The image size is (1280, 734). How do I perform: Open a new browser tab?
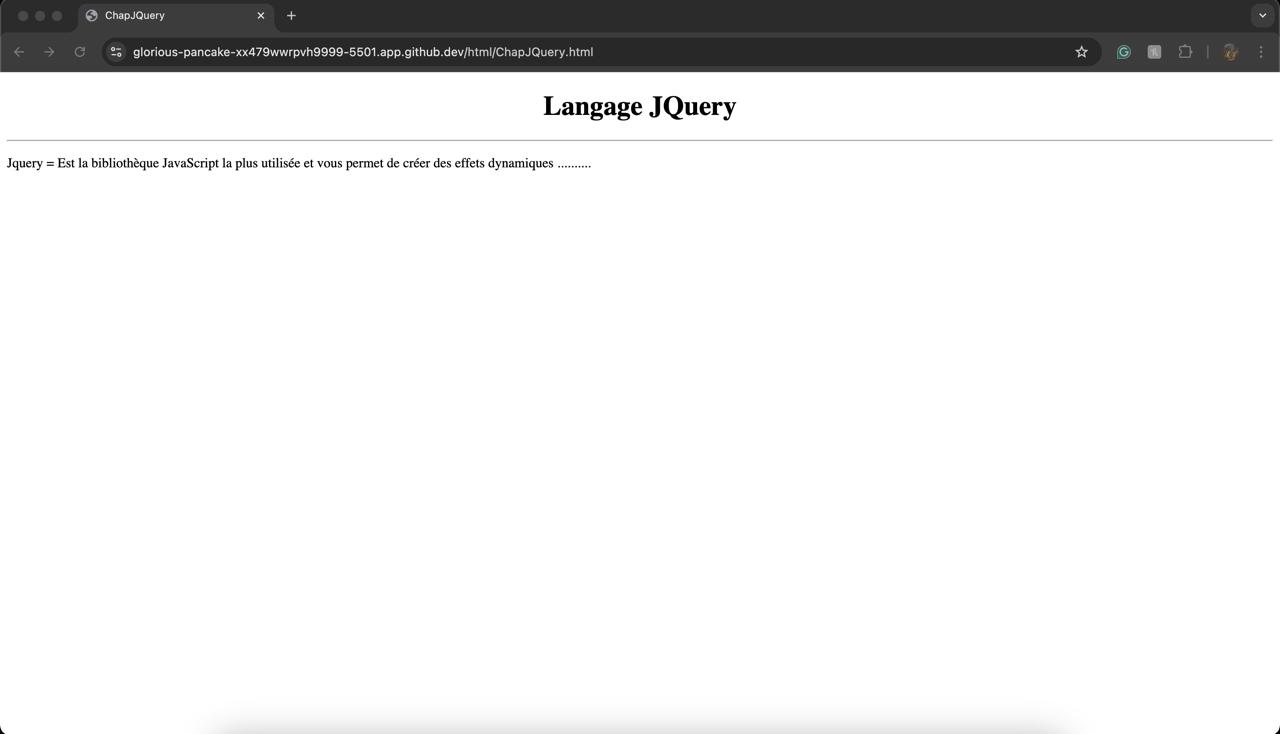coord(291,15)
